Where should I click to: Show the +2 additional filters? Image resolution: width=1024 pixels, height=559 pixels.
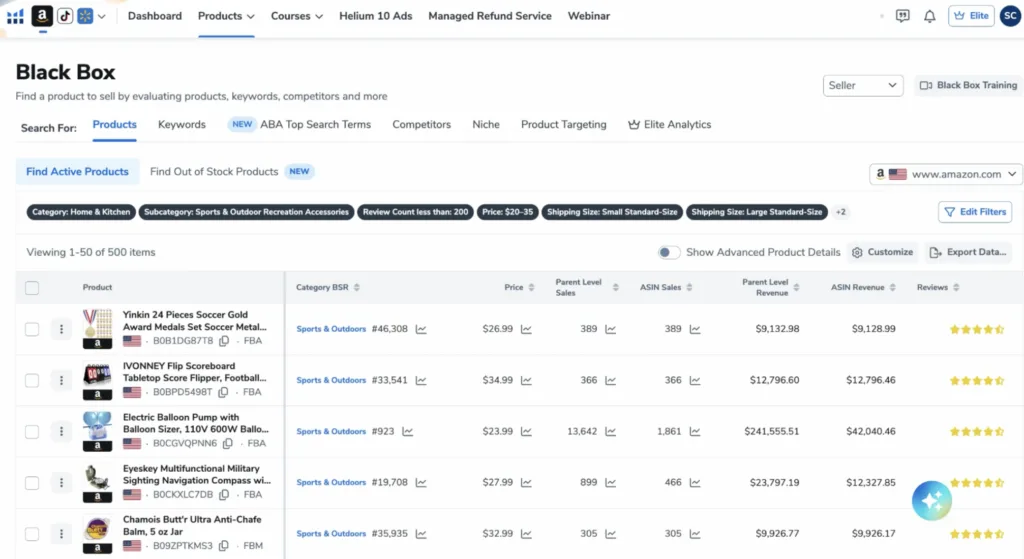coord(841,212)
